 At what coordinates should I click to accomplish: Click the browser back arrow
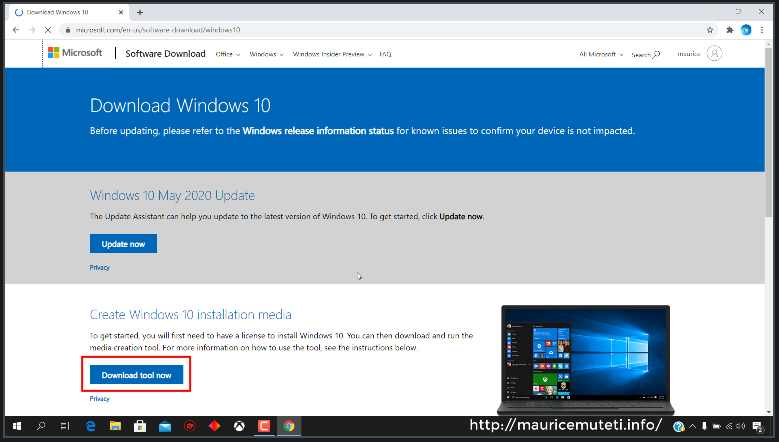pyautogui.click(x=16, y=30)
